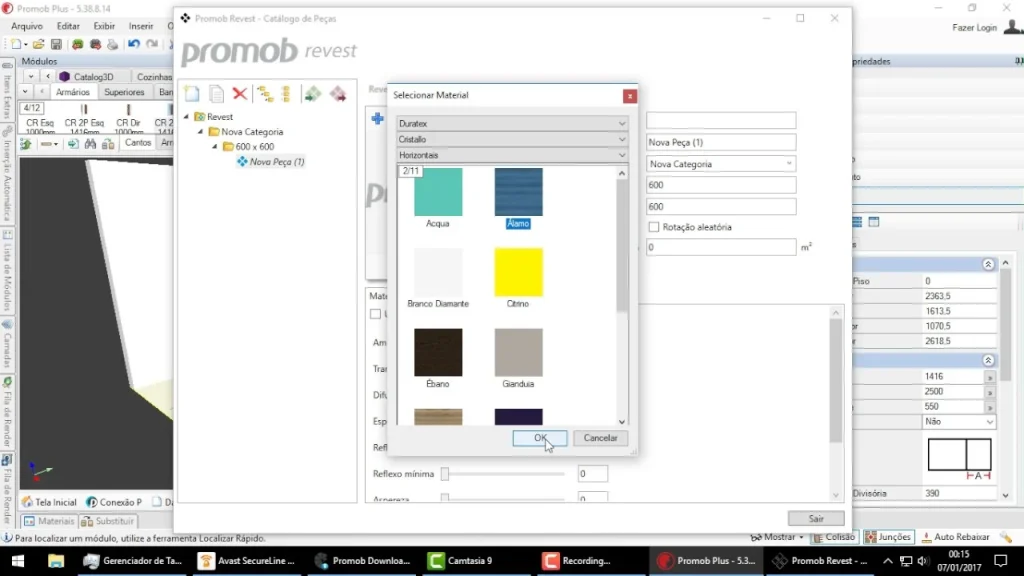This screenshot has height=576, width=1024.
Task: Click the Cancelar button
Action: click(x=600, y=438)
